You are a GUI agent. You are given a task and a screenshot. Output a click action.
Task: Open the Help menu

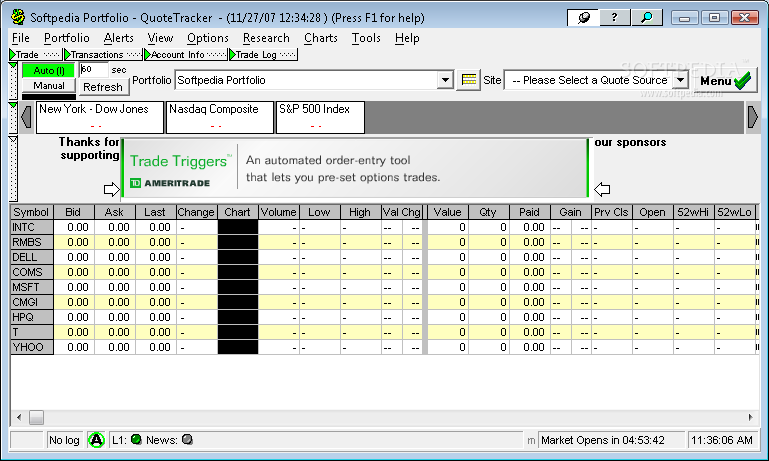tap(407, 38)
